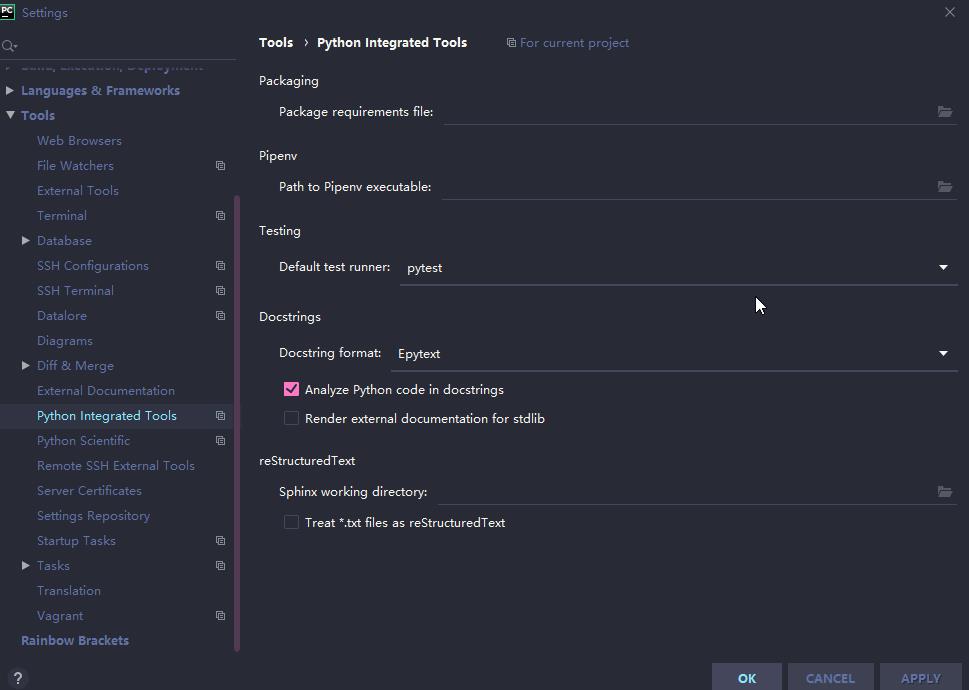
Task: Open Server Certificates page
Action: (x=89, y=491)
